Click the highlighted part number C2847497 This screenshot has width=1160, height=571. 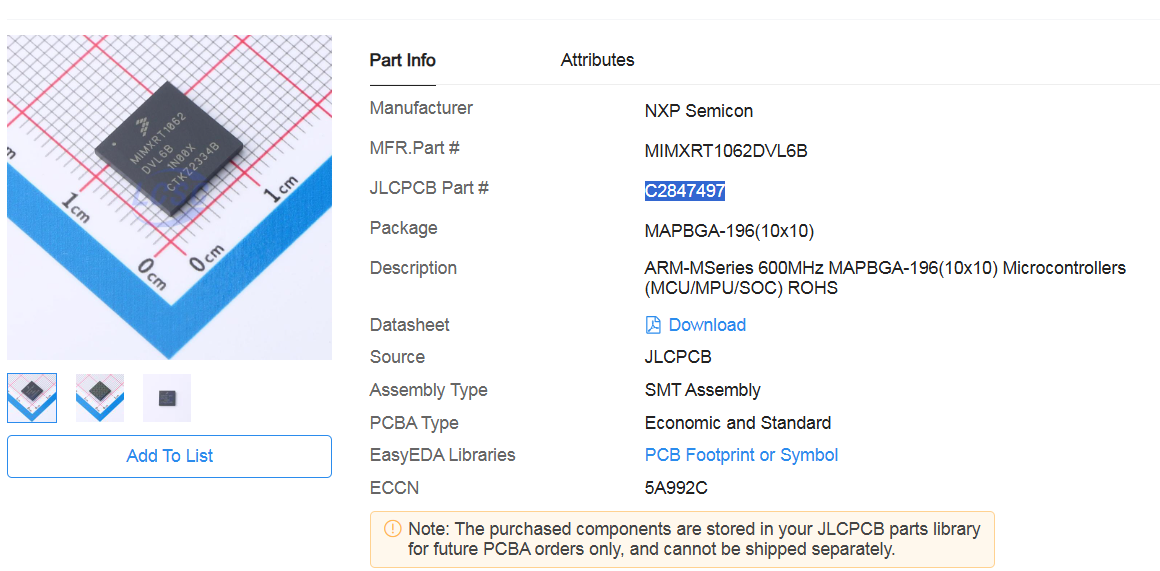tap(685, 191)
